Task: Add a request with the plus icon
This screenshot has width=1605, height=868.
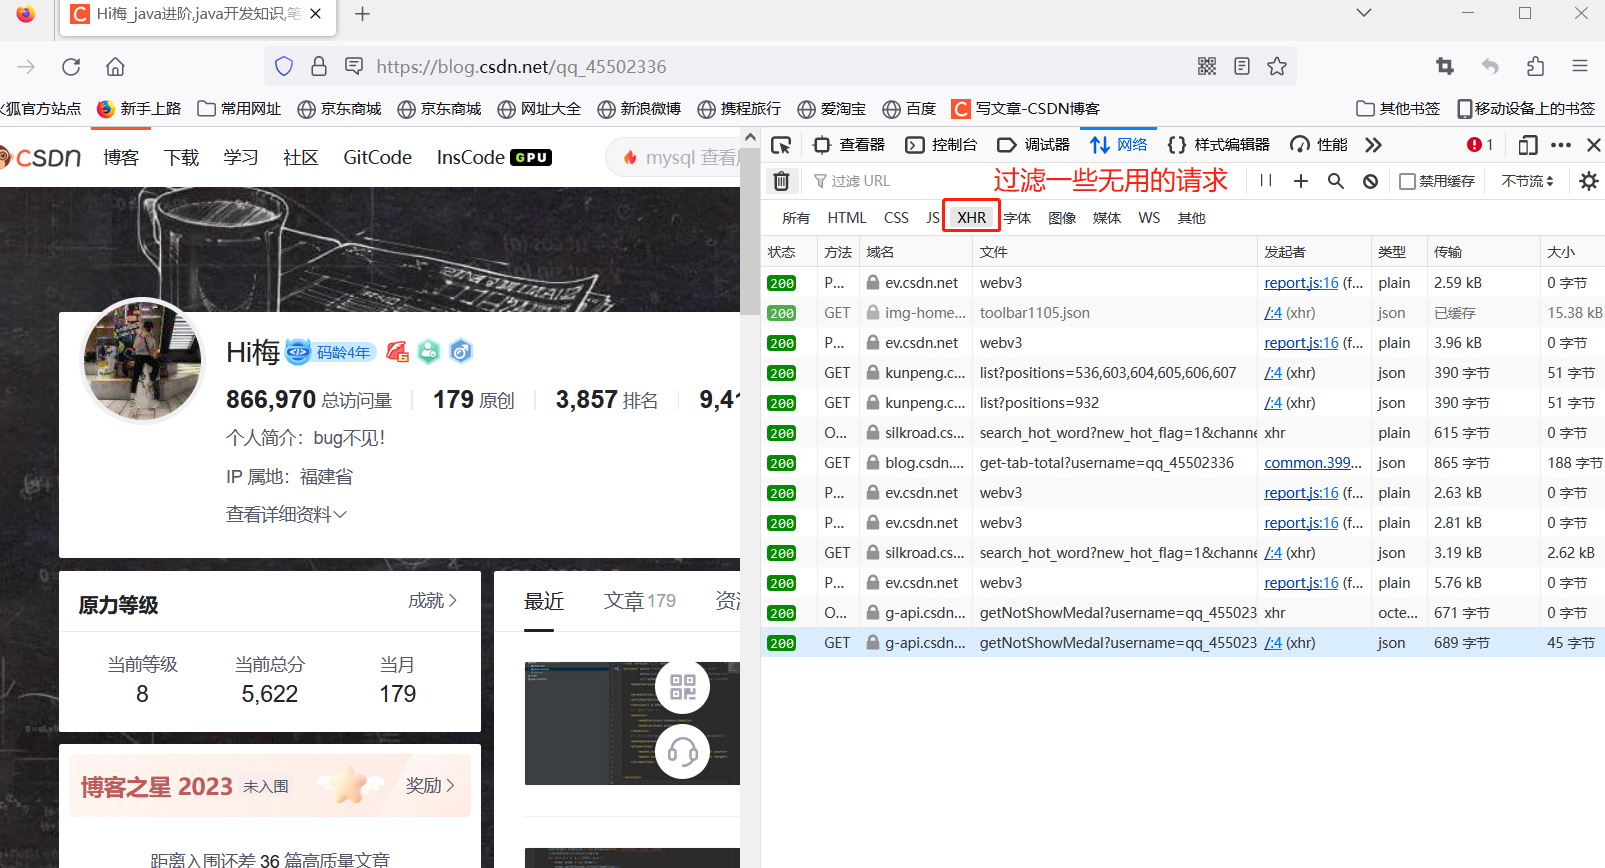Action: point(1301,181)
